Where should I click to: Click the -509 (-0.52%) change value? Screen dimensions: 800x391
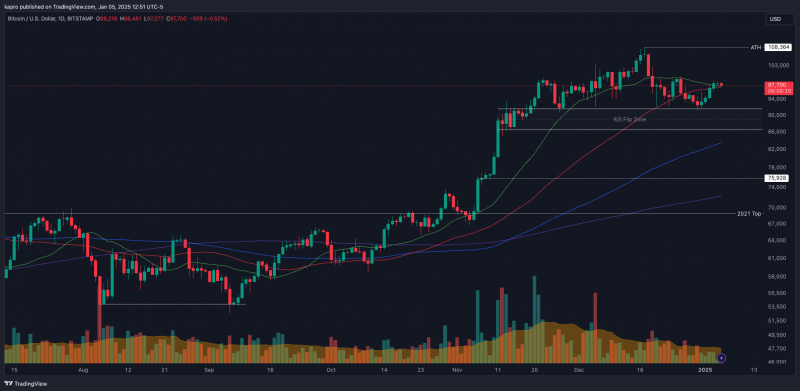pyautogui.click(x=209, y=18)
